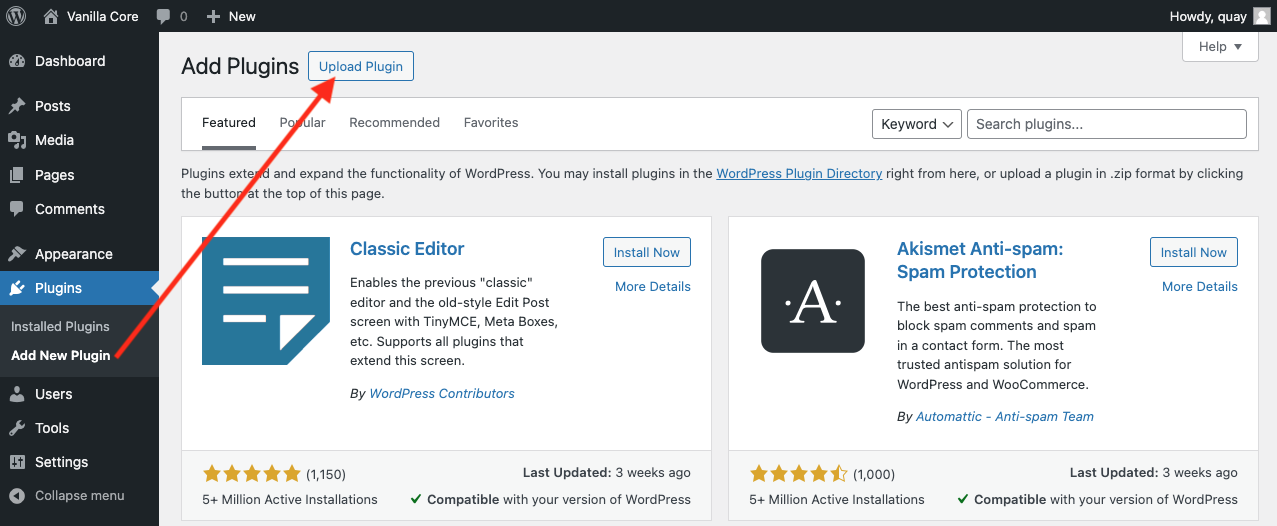The width and height of the screenshot is (1277, 526).
Task: Open the WordPress Contributors author link
Action: [442, 393]
